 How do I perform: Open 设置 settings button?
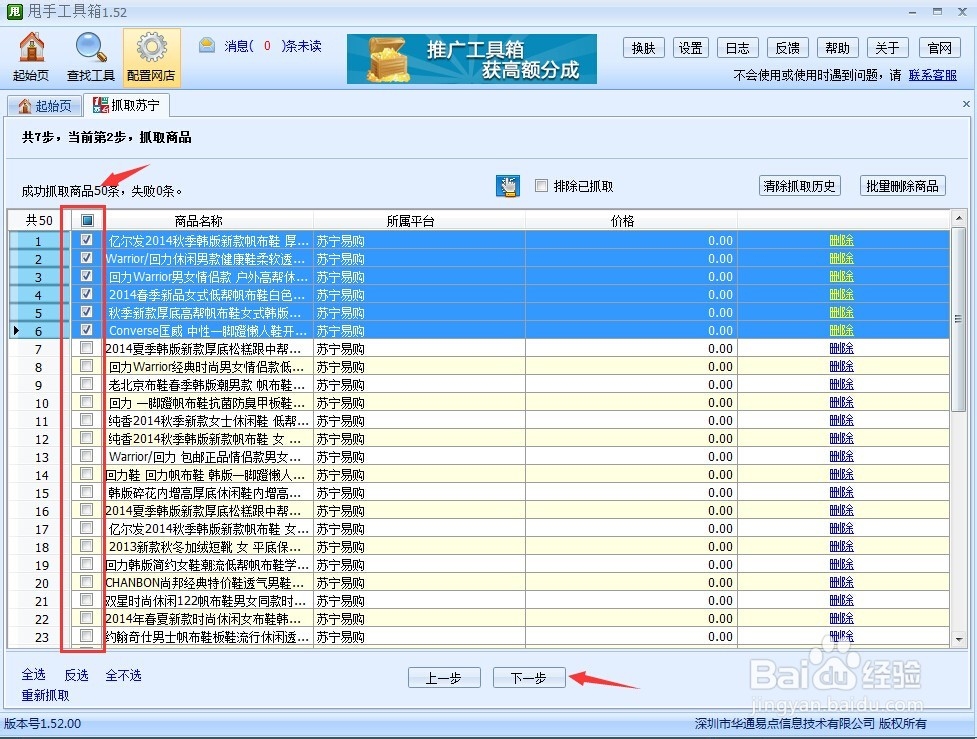tap(690, 48)
